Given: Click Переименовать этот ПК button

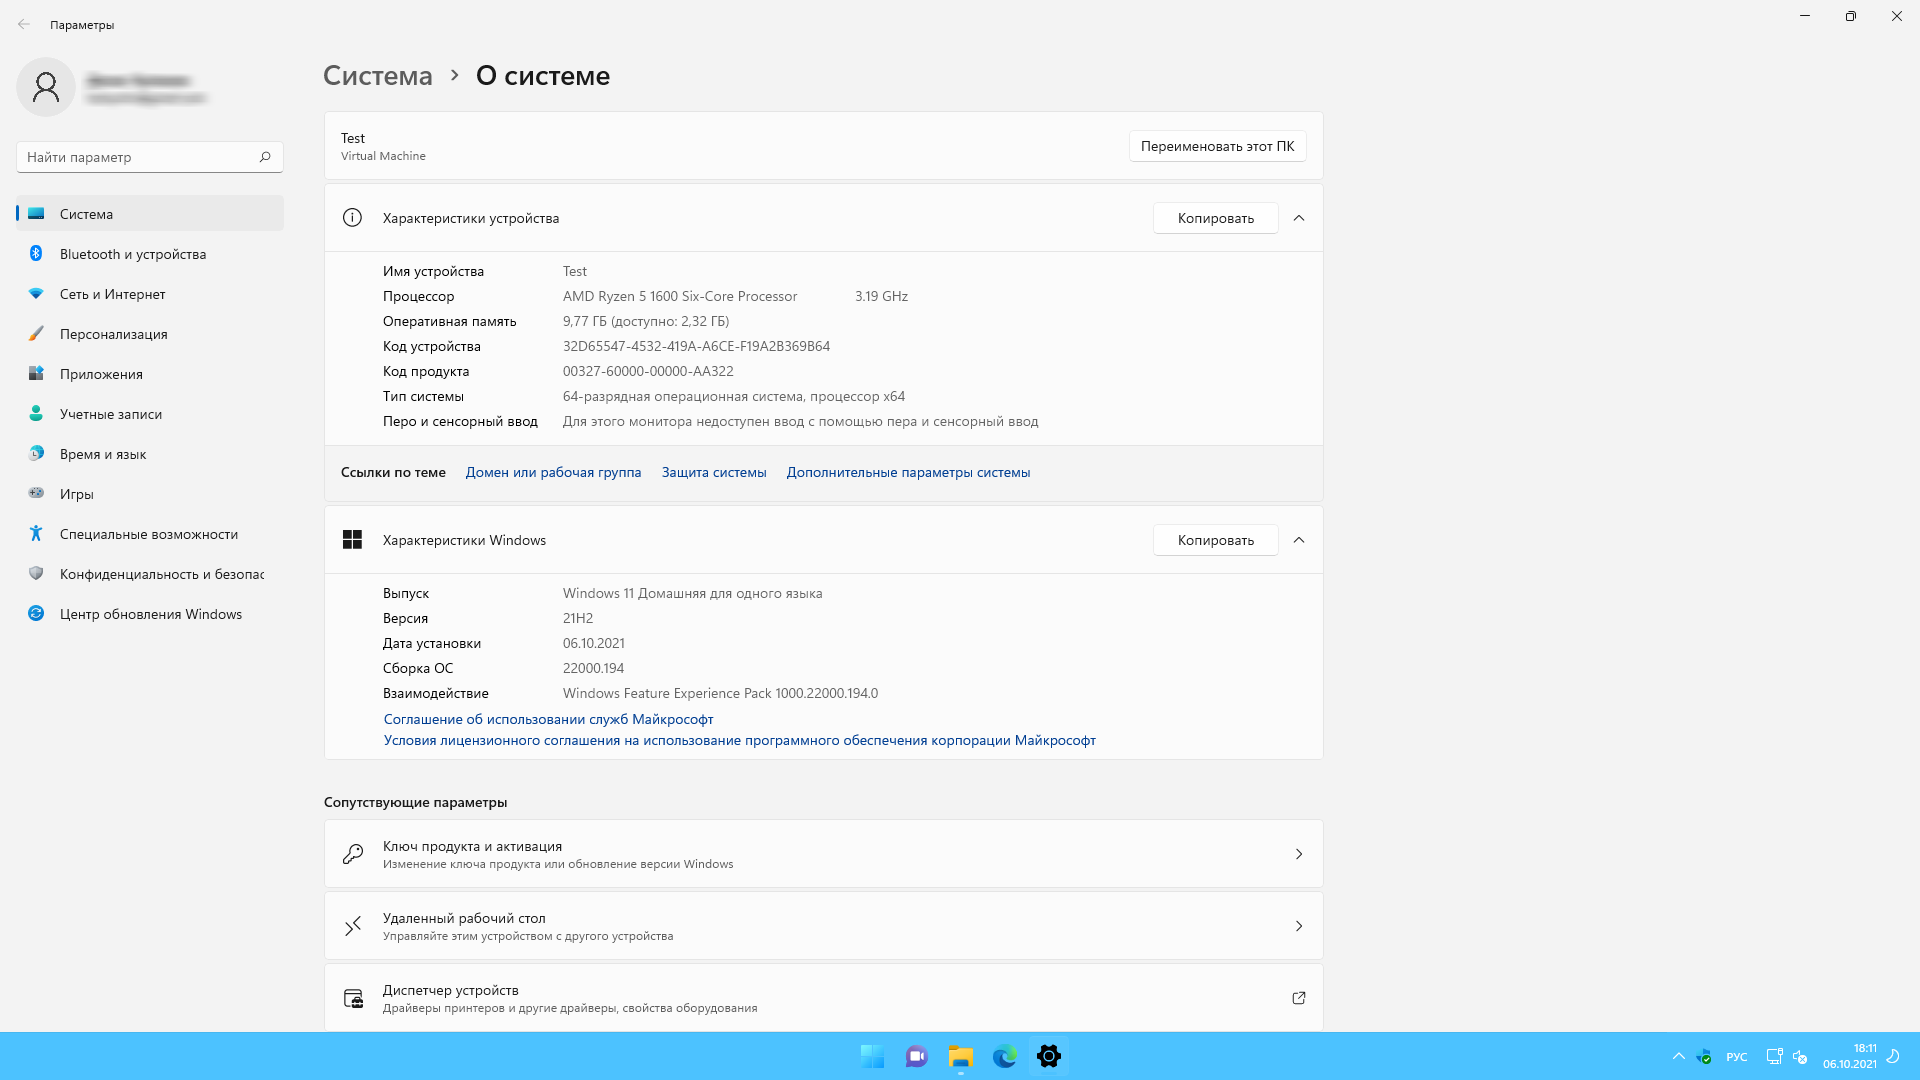Looking at the screenshot, I should pyautogui.click(x=1217, y=146).
